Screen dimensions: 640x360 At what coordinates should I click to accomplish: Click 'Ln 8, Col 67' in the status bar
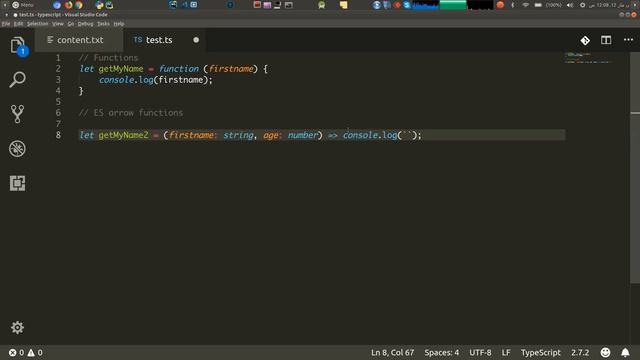(x=392, y=352)
